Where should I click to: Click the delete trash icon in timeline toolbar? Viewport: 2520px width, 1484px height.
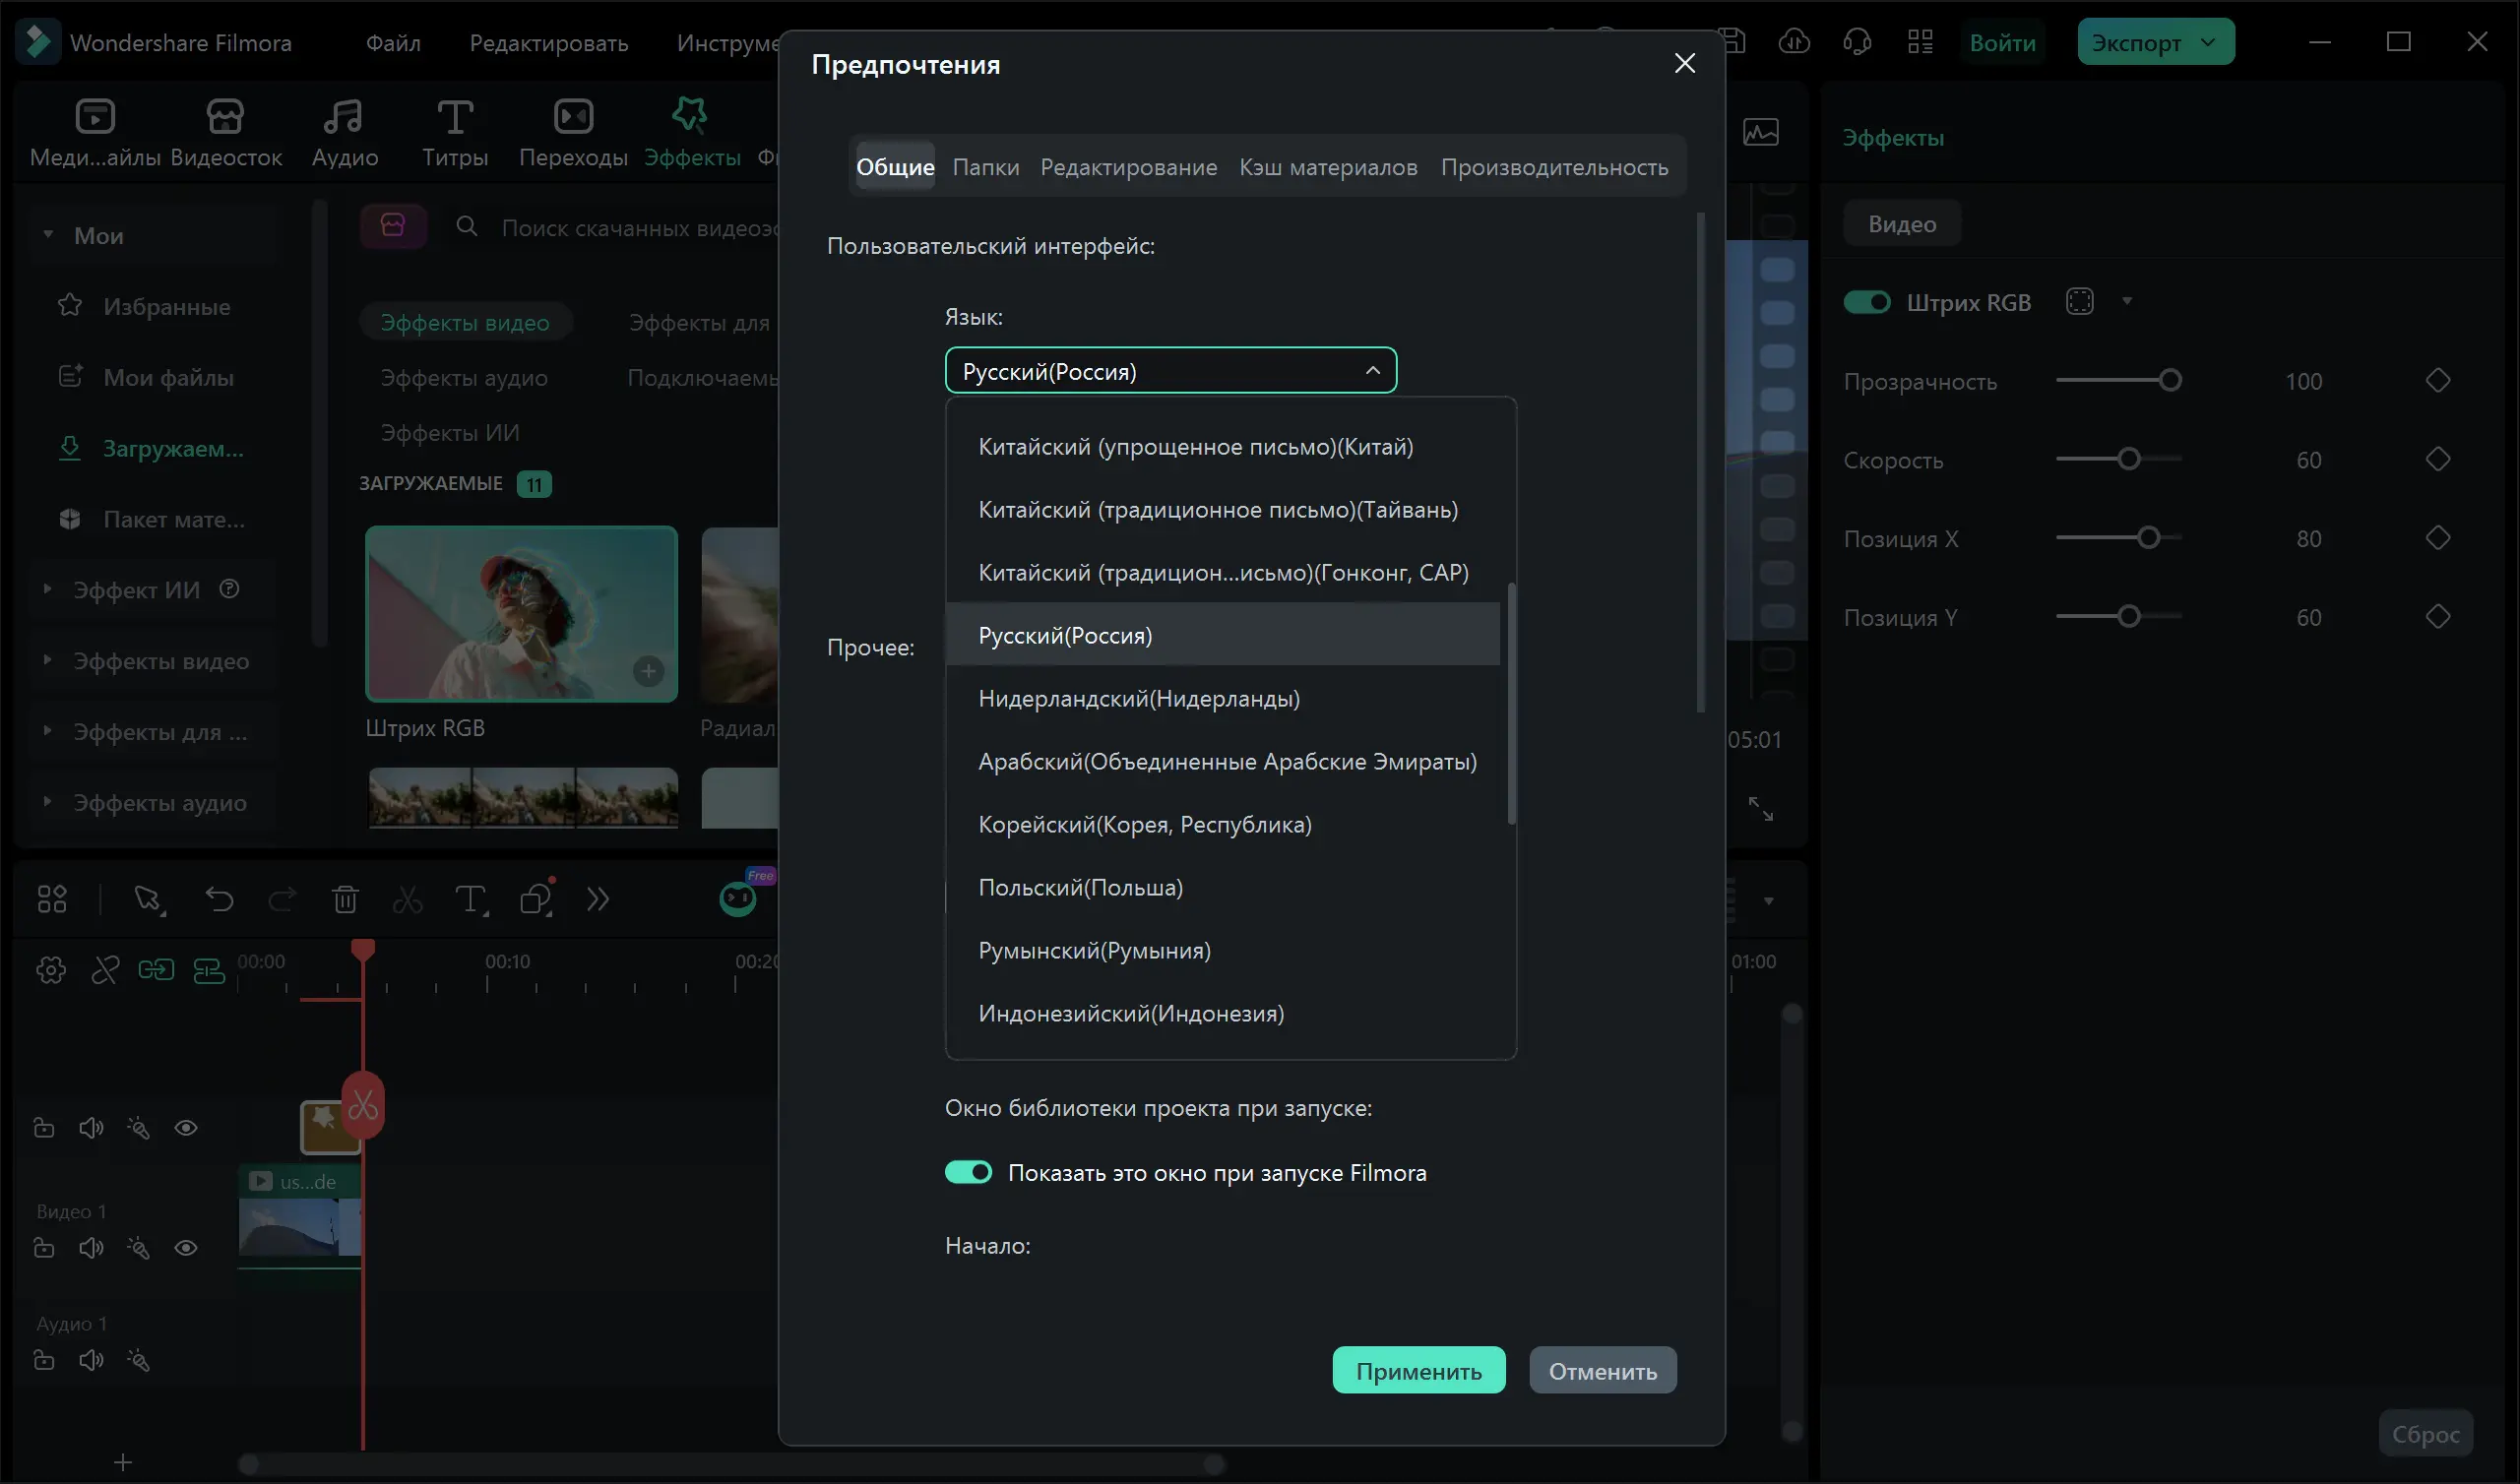[x=345, y=900]
